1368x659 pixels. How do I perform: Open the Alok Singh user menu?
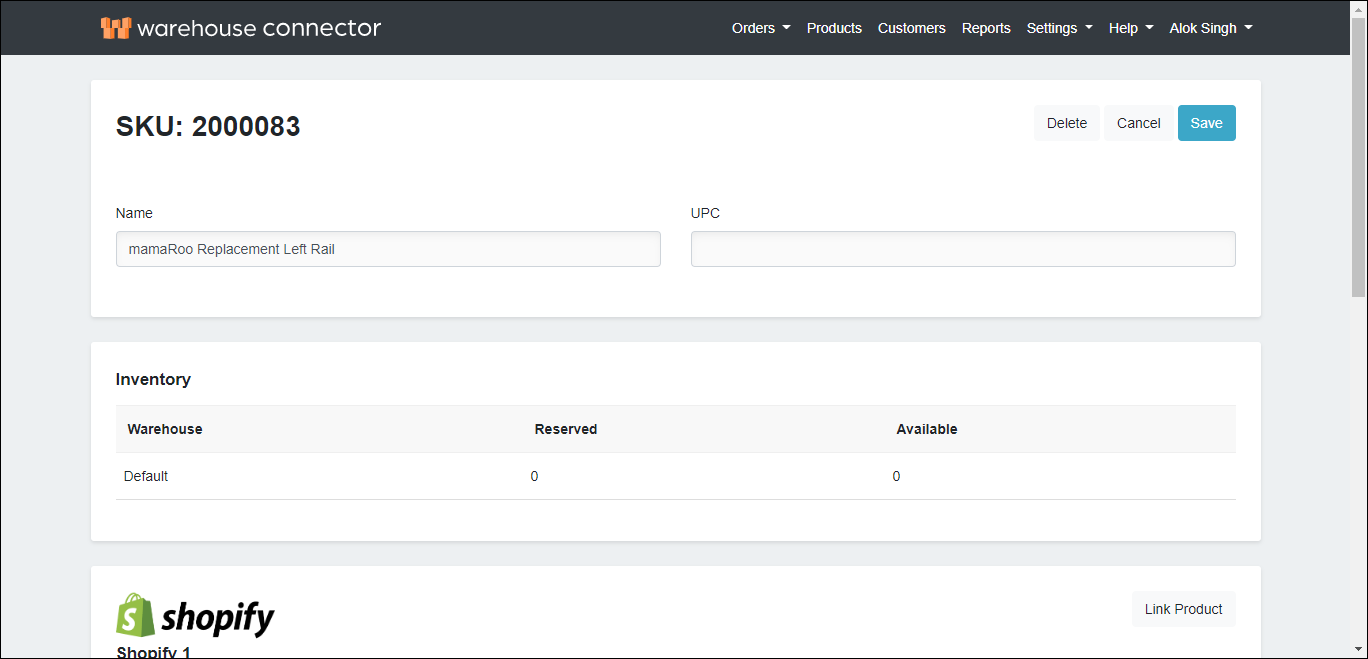[x=1210, y=28]
